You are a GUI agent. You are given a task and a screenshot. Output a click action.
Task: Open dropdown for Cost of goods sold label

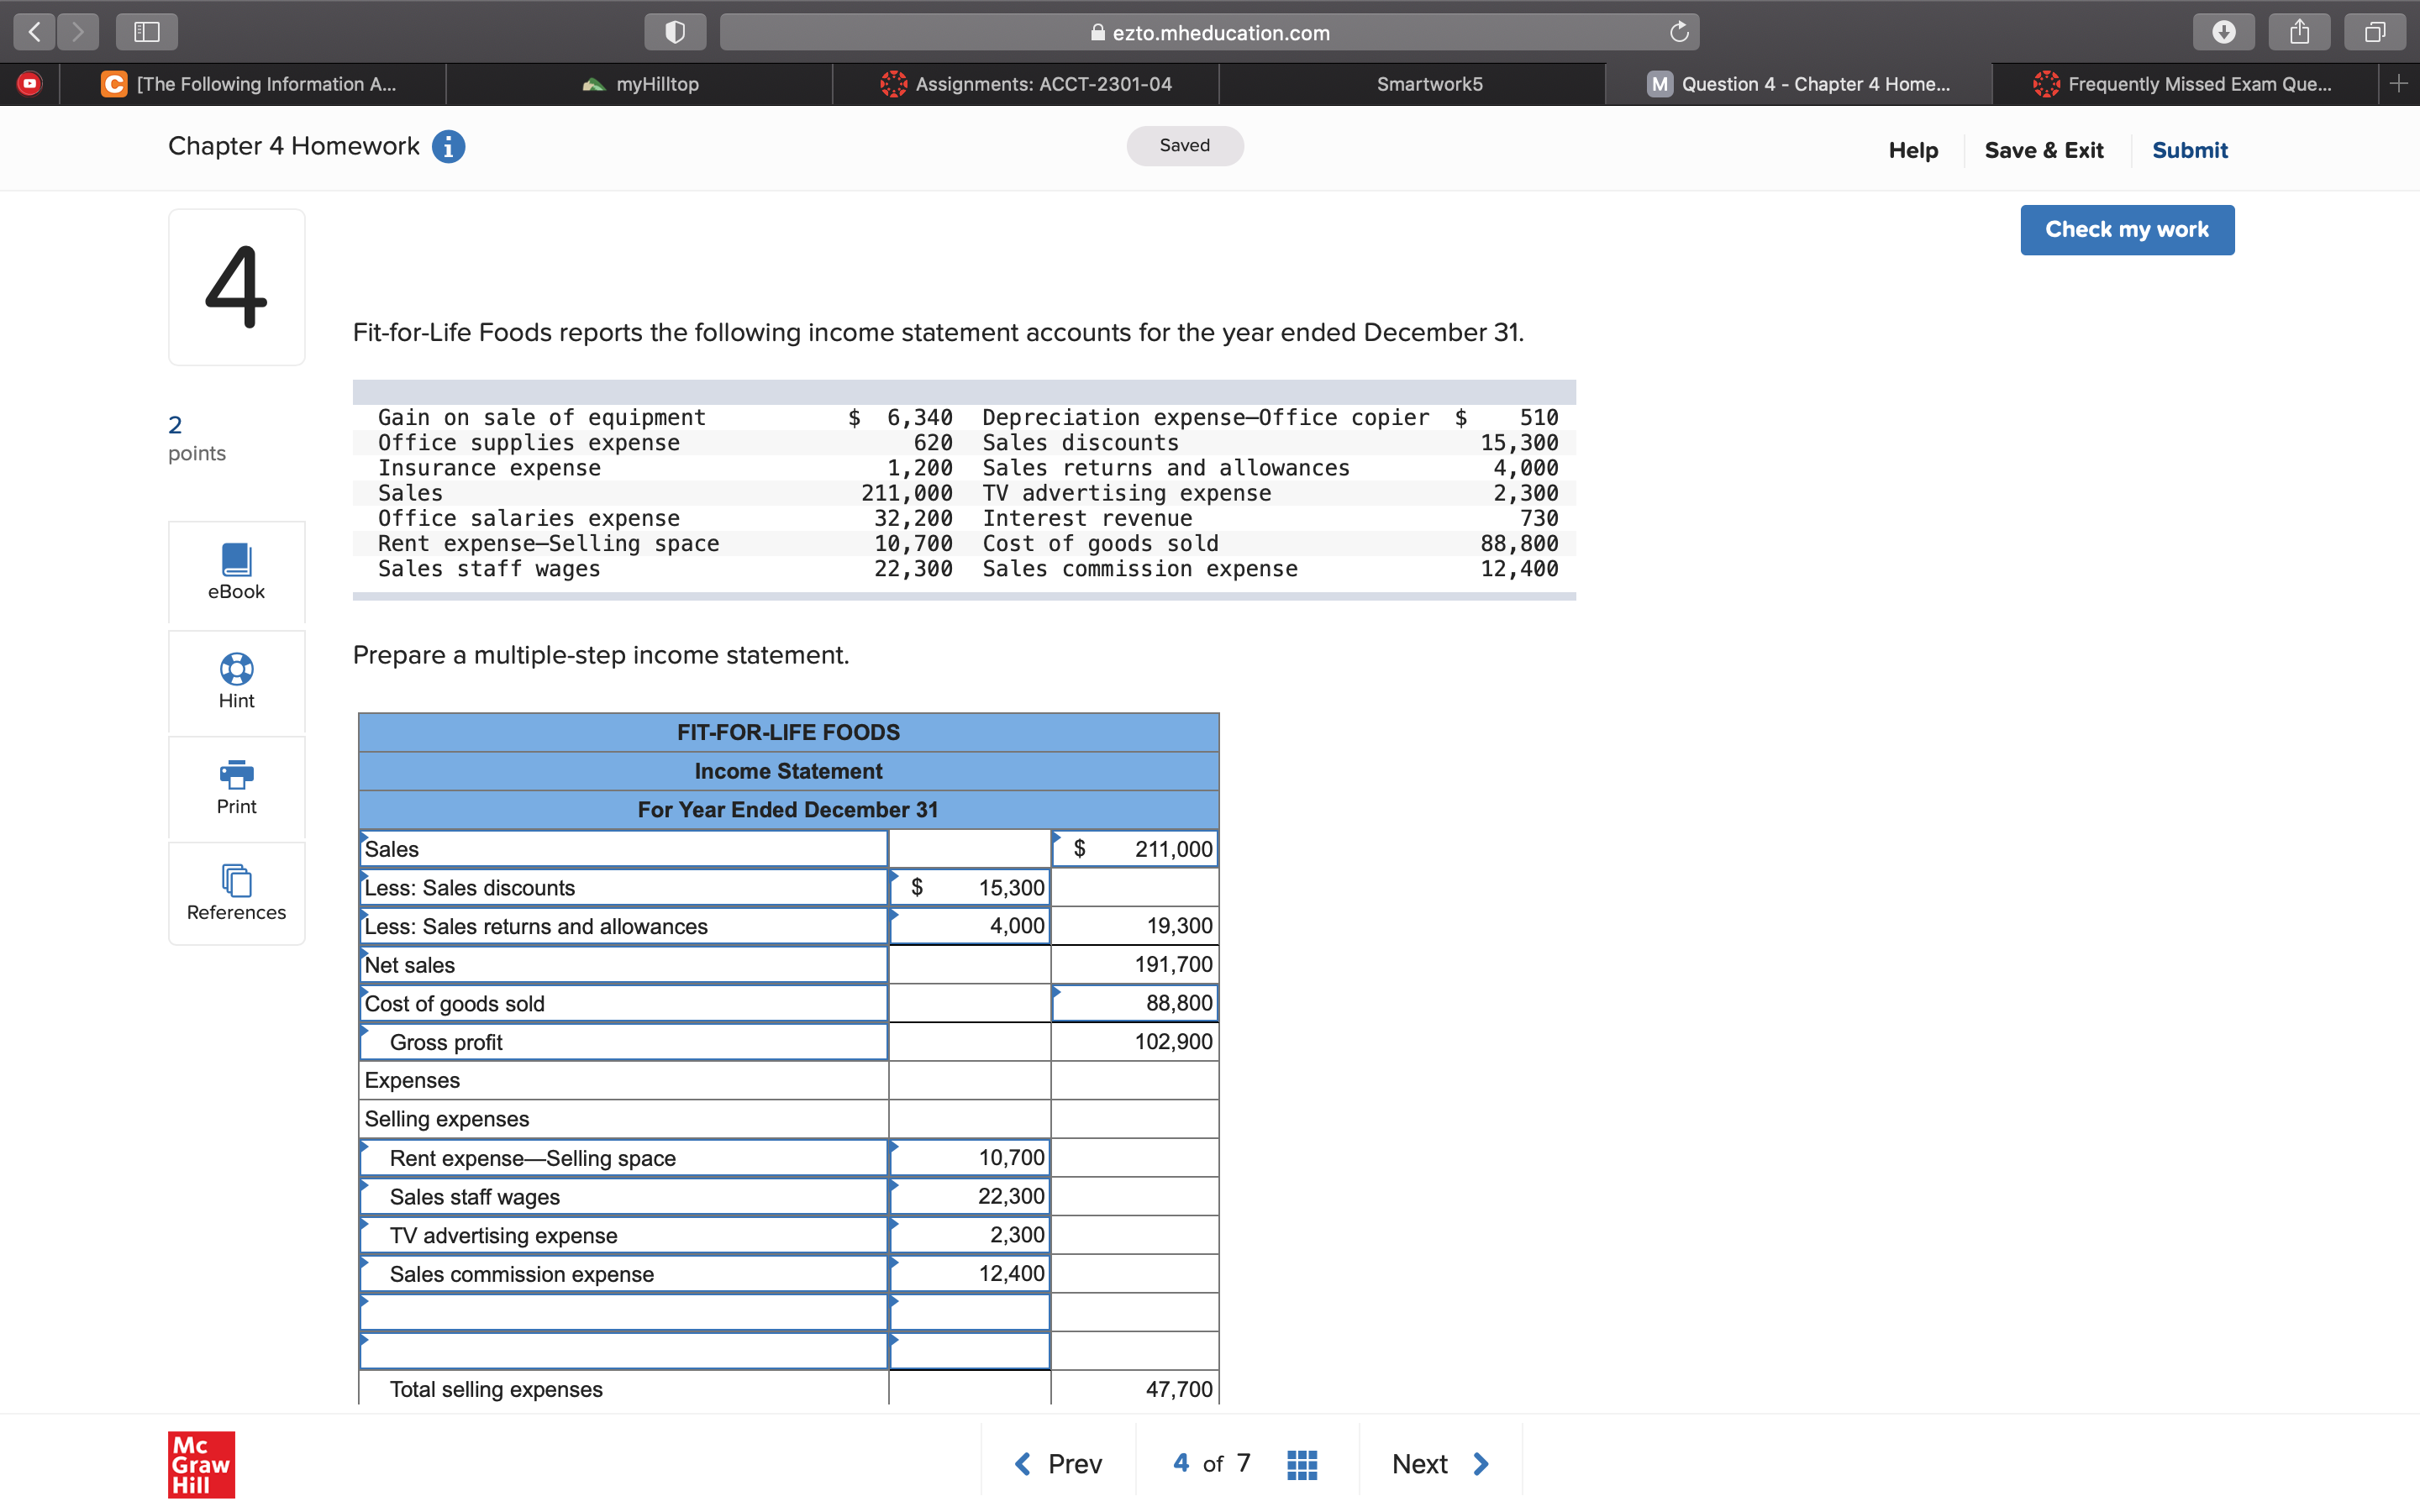623,1004
